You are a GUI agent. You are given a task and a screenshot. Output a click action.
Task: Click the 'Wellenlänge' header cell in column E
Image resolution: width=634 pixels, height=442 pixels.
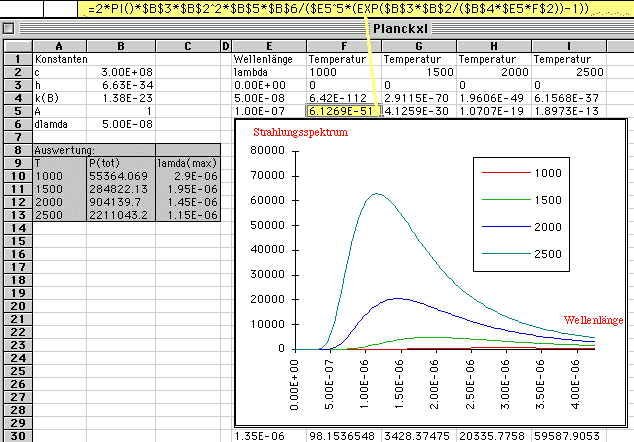pyautogui.click(x=269, y=59)
